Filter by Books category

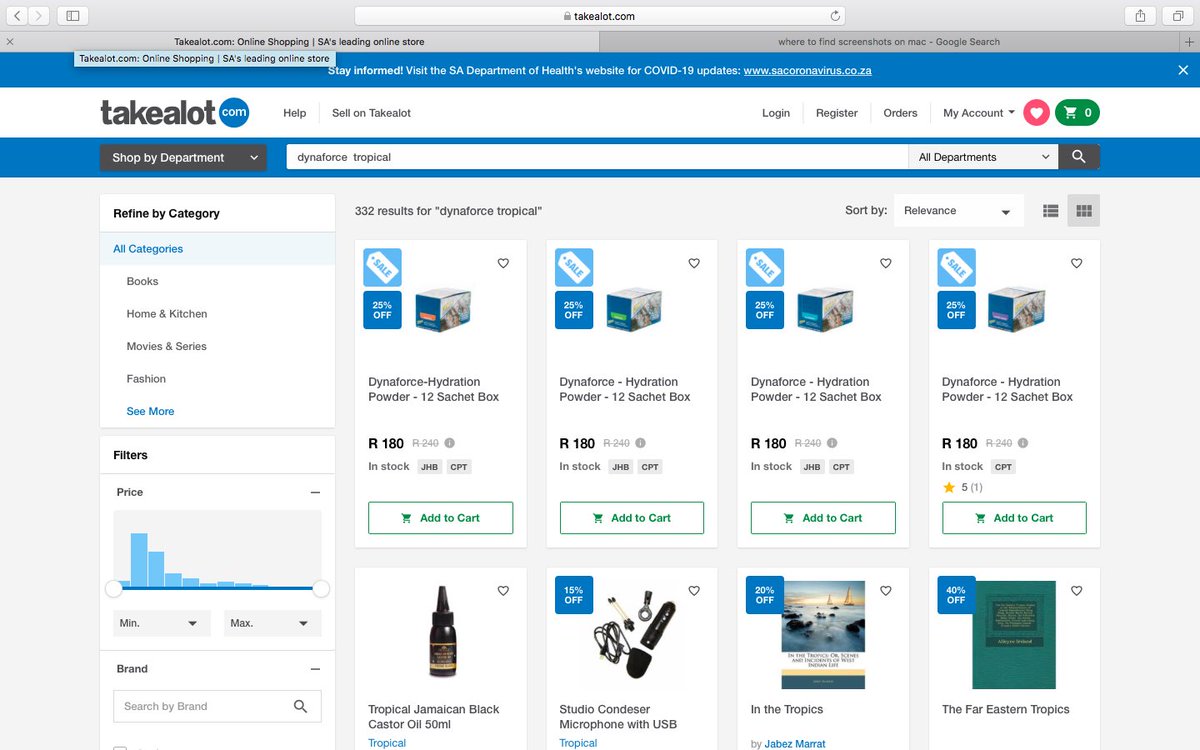point(143,281)
